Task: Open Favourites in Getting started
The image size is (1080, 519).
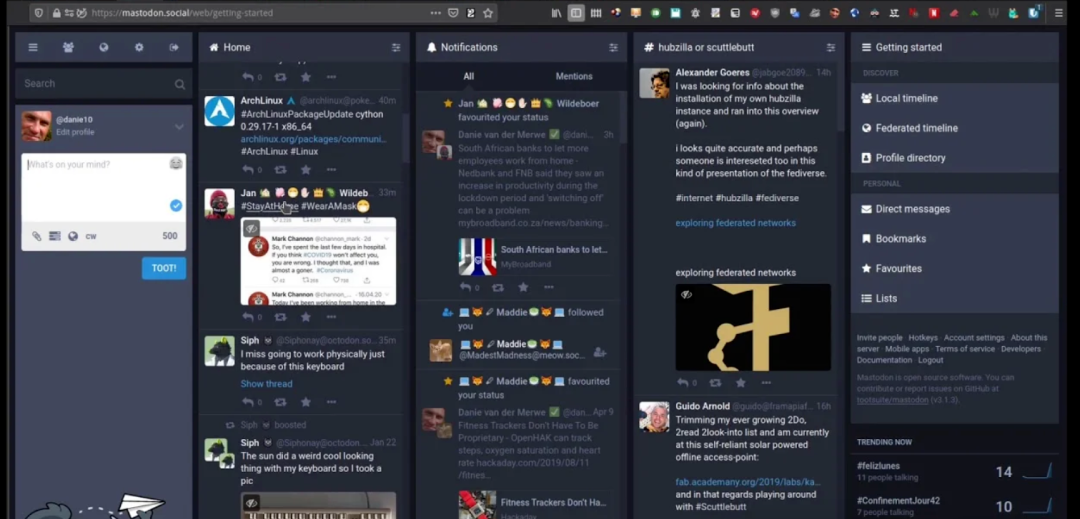Action: (x=955, y=268)
